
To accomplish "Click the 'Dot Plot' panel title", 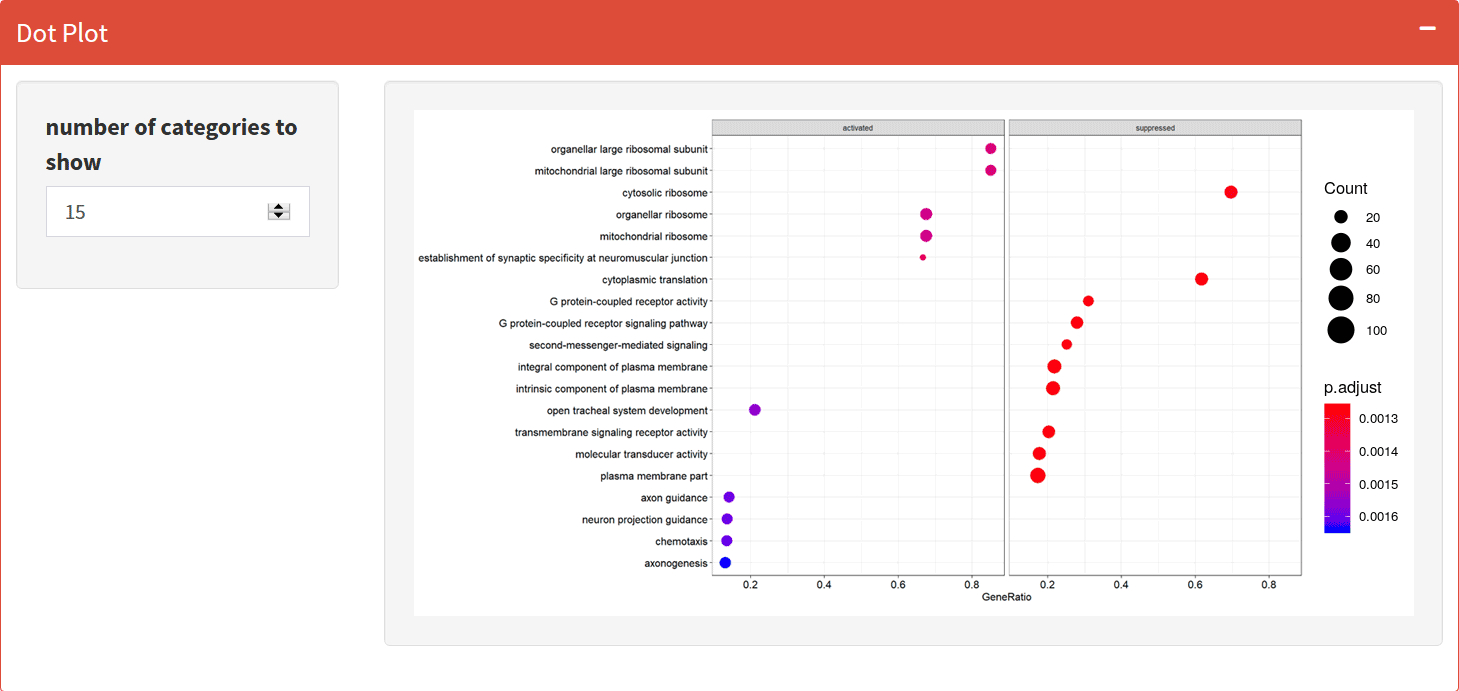I will [62, 33].
